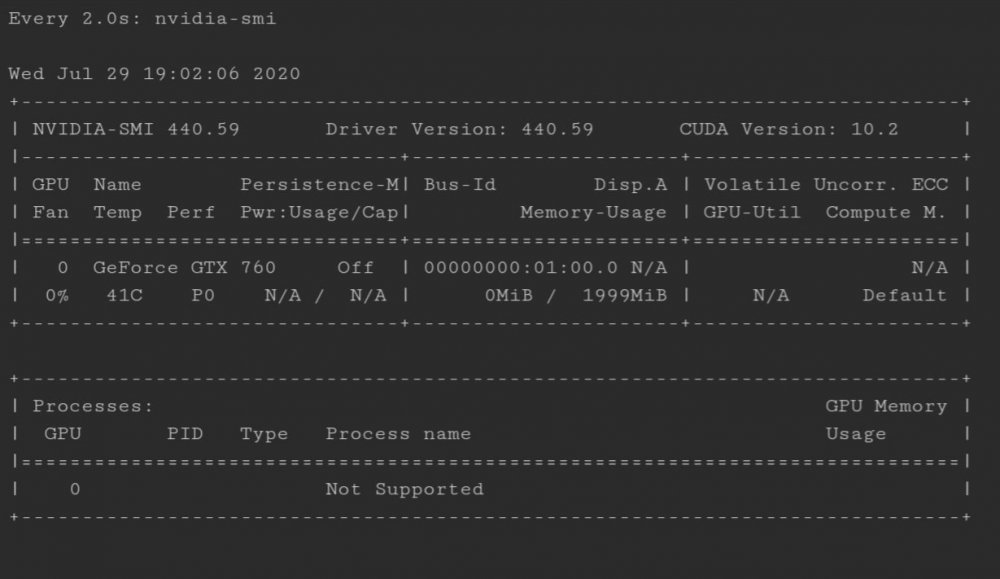
Task: Click the Off persistence mode value
Action: 355,268
